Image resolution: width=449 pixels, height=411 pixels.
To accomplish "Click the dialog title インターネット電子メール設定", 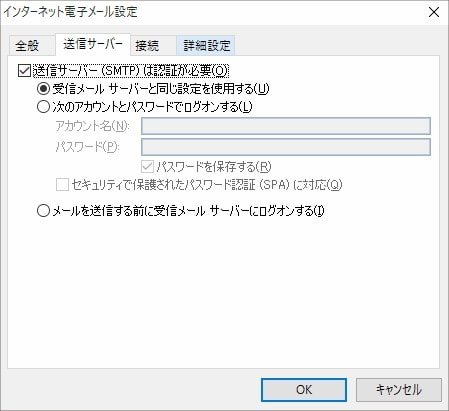I will coord(70,12).
